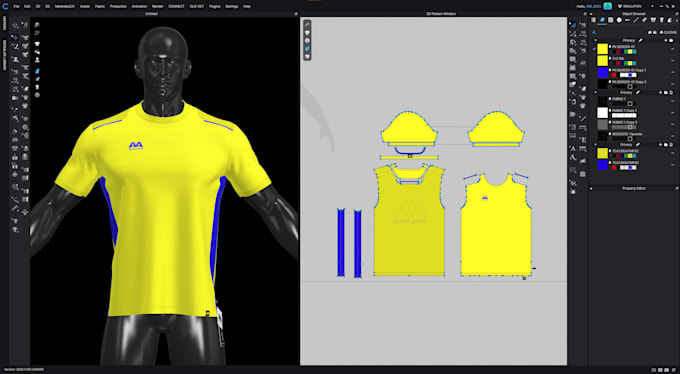Screen dimensions: 680x374
Task: Click the pencil icon atop 2D window view toolbar
Action: pos(307,24)
